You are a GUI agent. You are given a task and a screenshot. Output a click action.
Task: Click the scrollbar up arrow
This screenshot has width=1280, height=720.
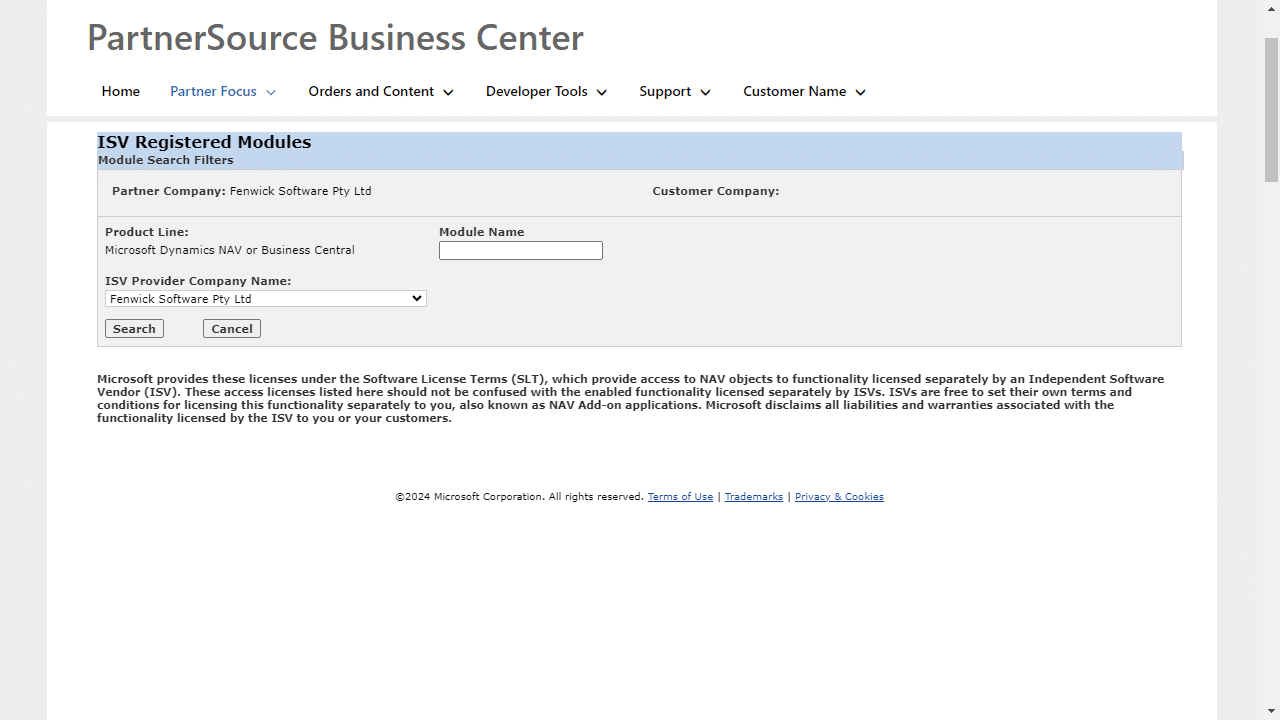[x=1272, y=8]
